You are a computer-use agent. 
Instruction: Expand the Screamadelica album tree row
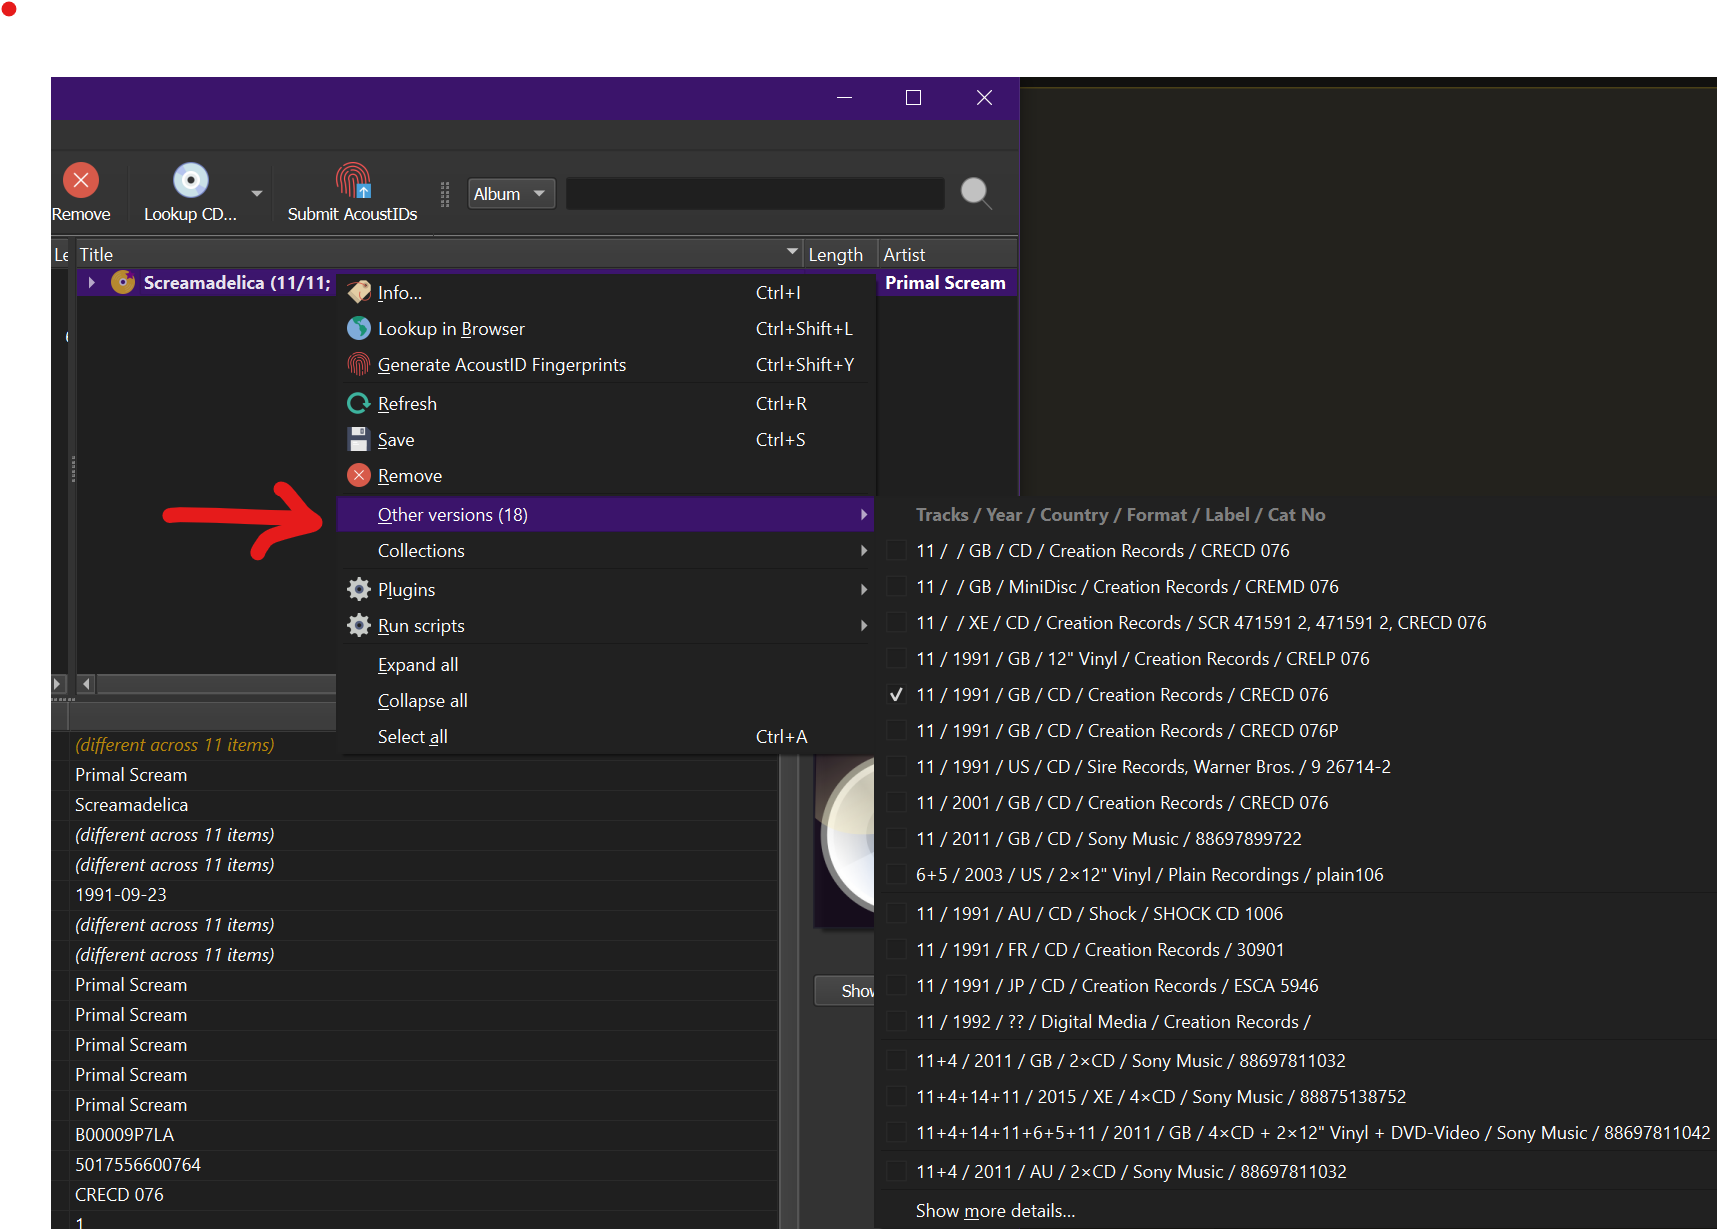tap(92, 283)
